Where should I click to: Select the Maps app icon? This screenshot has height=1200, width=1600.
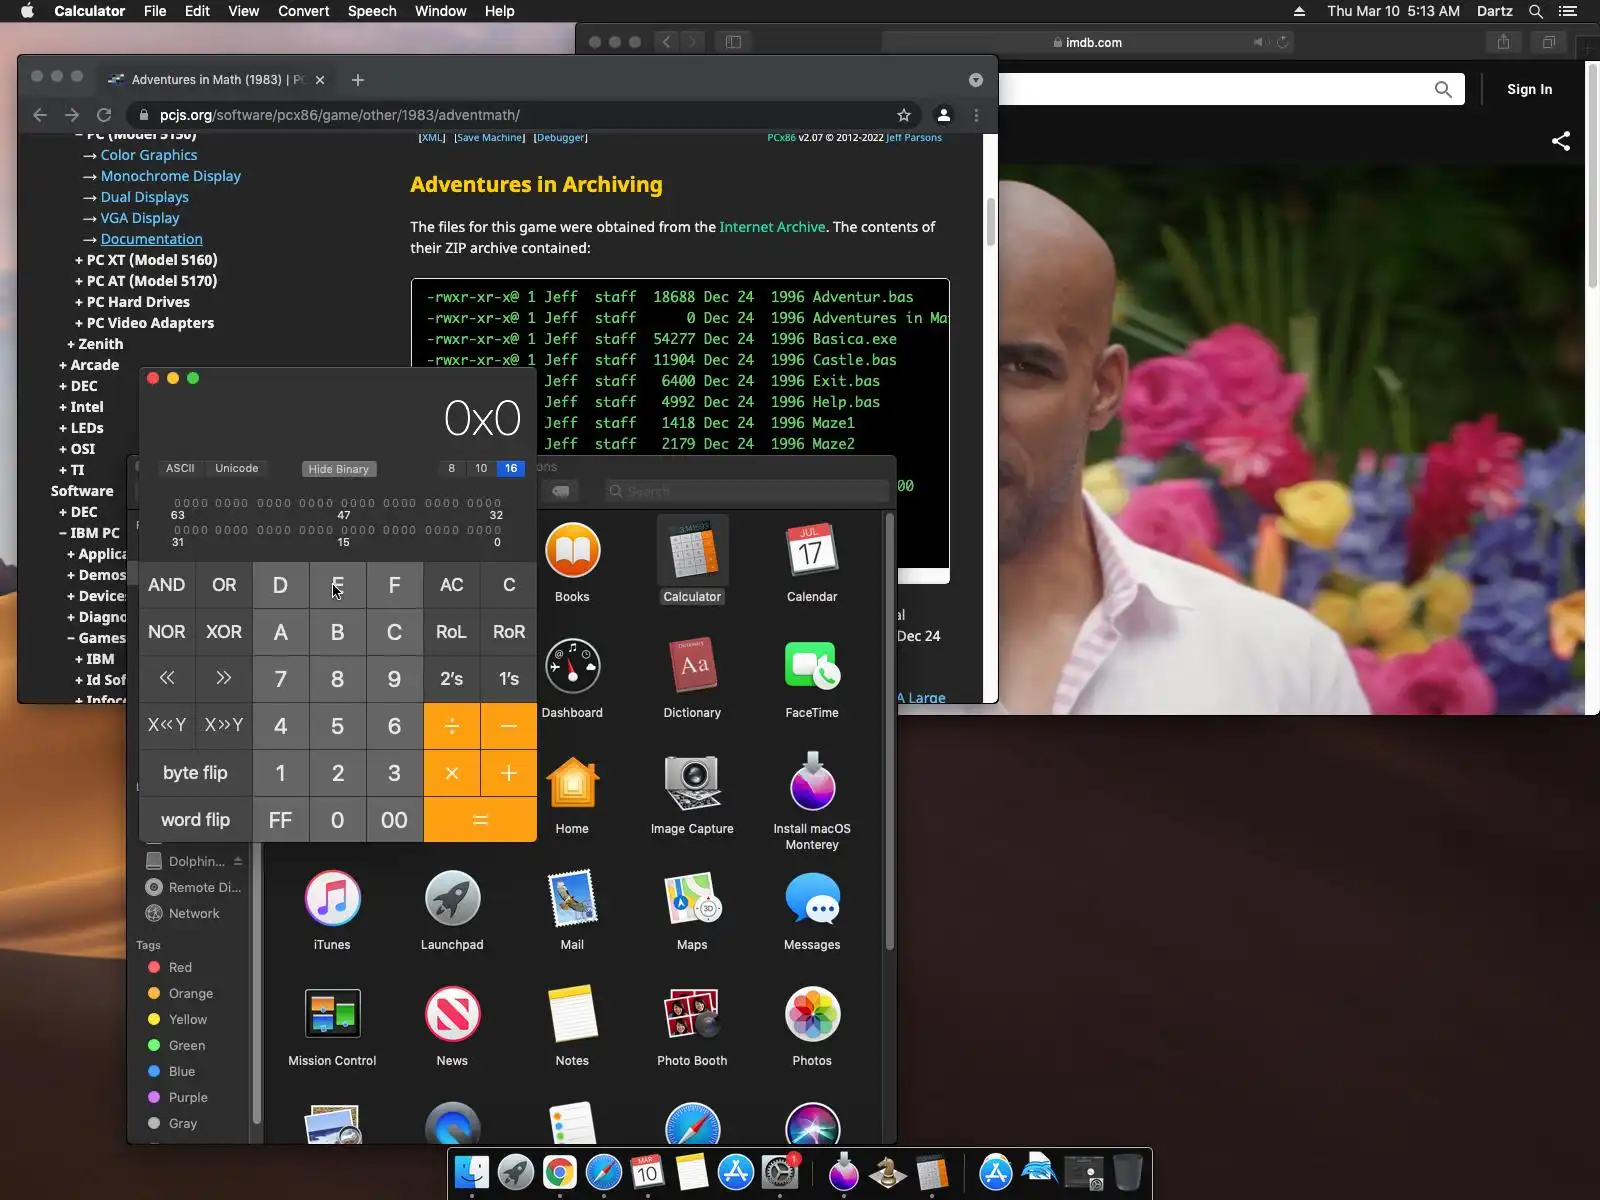(x=692, y=898)
